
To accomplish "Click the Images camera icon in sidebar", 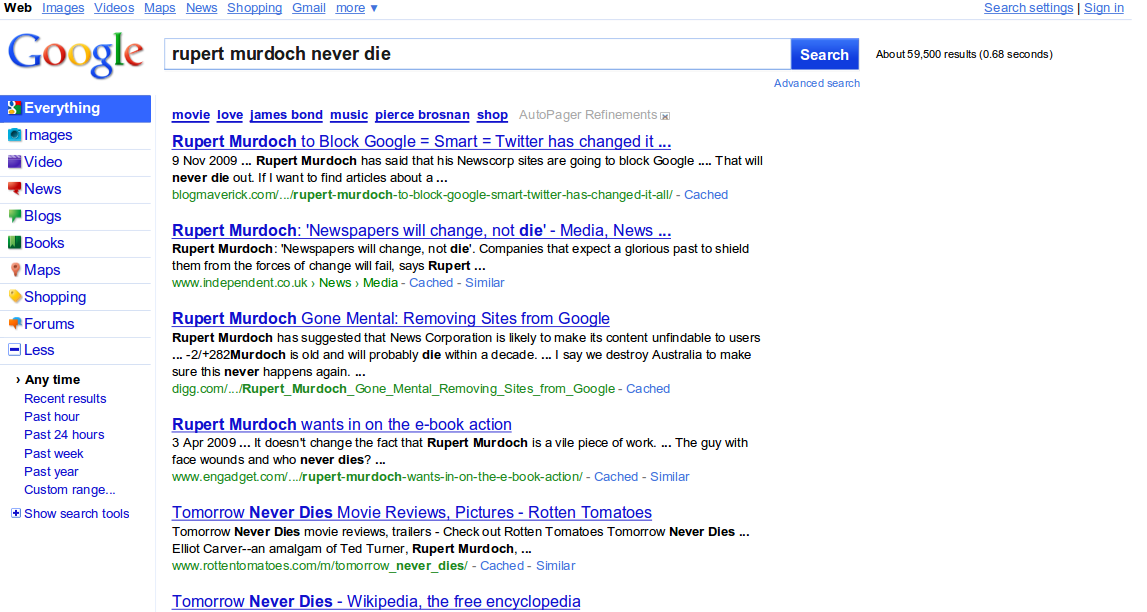I will click(14, 135).
